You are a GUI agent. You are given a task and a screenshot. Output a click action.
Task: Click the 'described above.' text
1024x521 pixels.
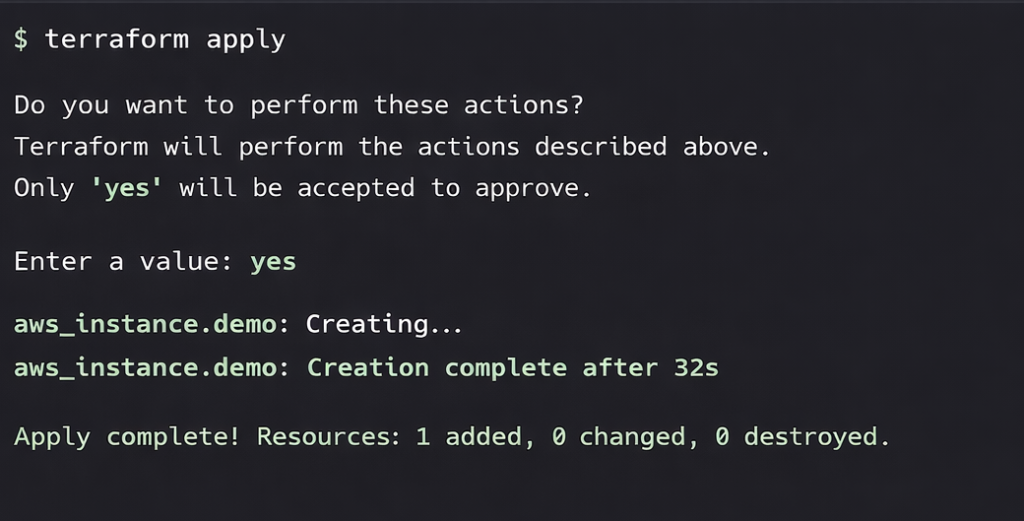click(653, 147)
